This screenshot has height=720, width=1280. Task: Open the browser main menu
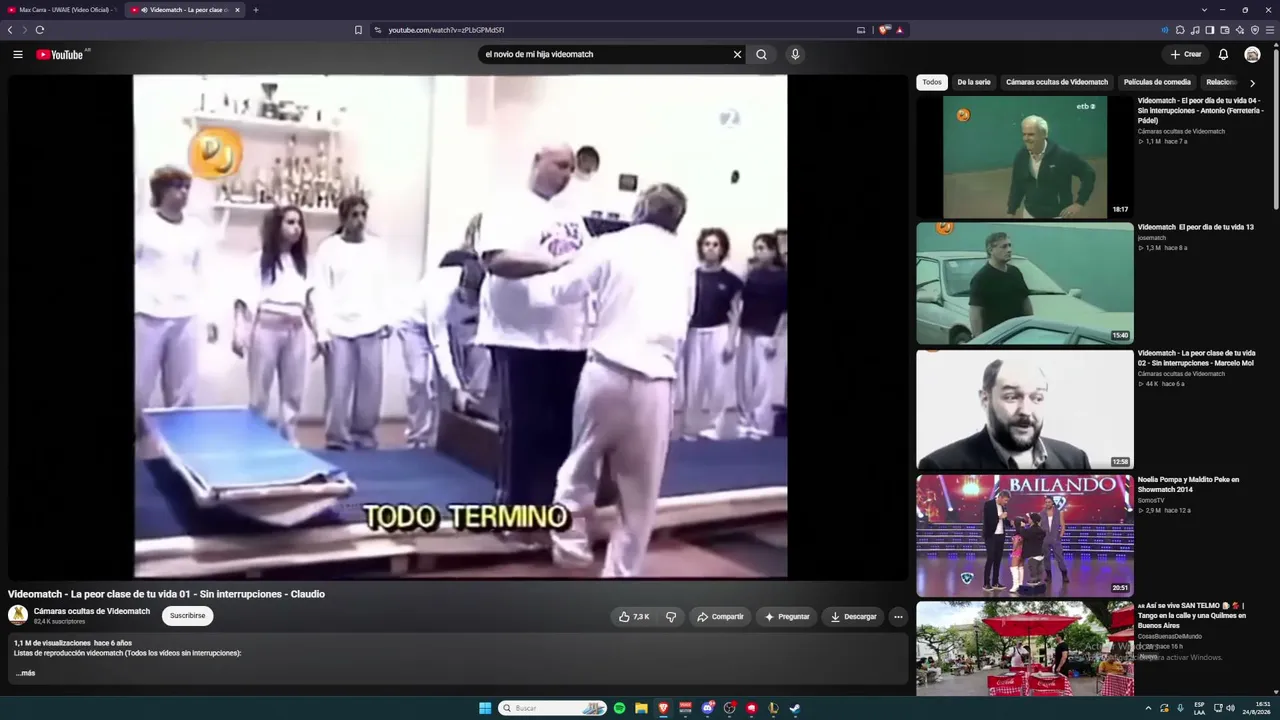click(1270, 30)
